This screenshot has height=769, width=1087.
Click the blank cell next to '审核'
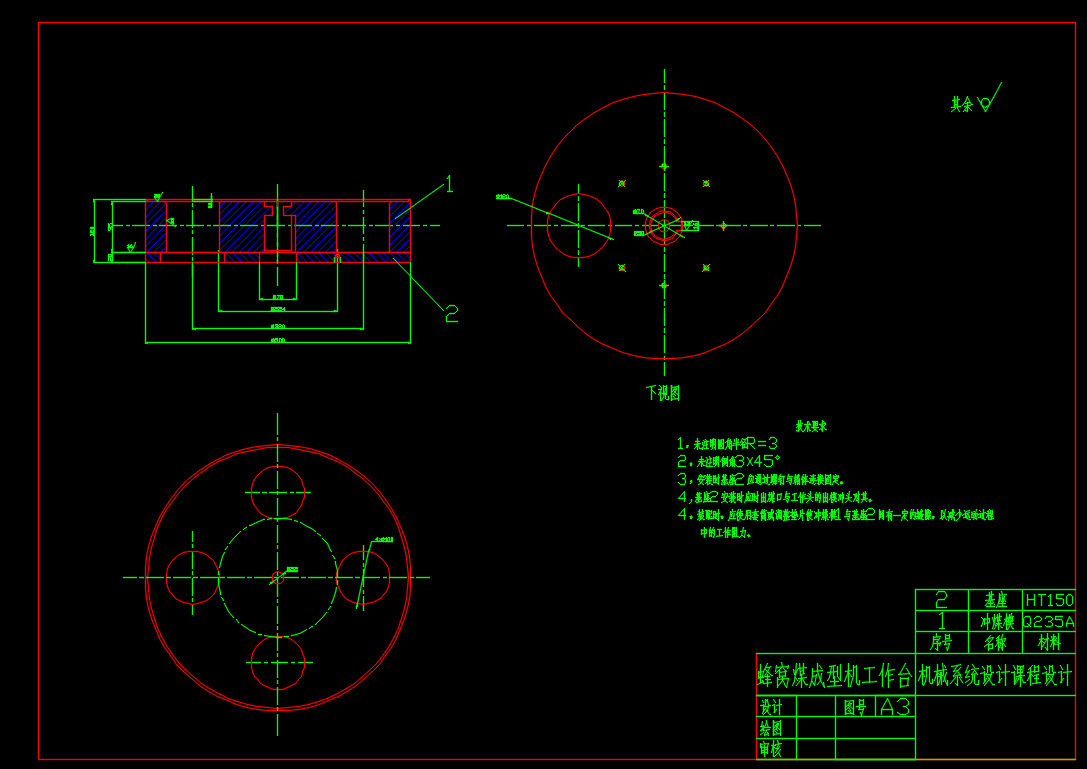click(816, 749)
